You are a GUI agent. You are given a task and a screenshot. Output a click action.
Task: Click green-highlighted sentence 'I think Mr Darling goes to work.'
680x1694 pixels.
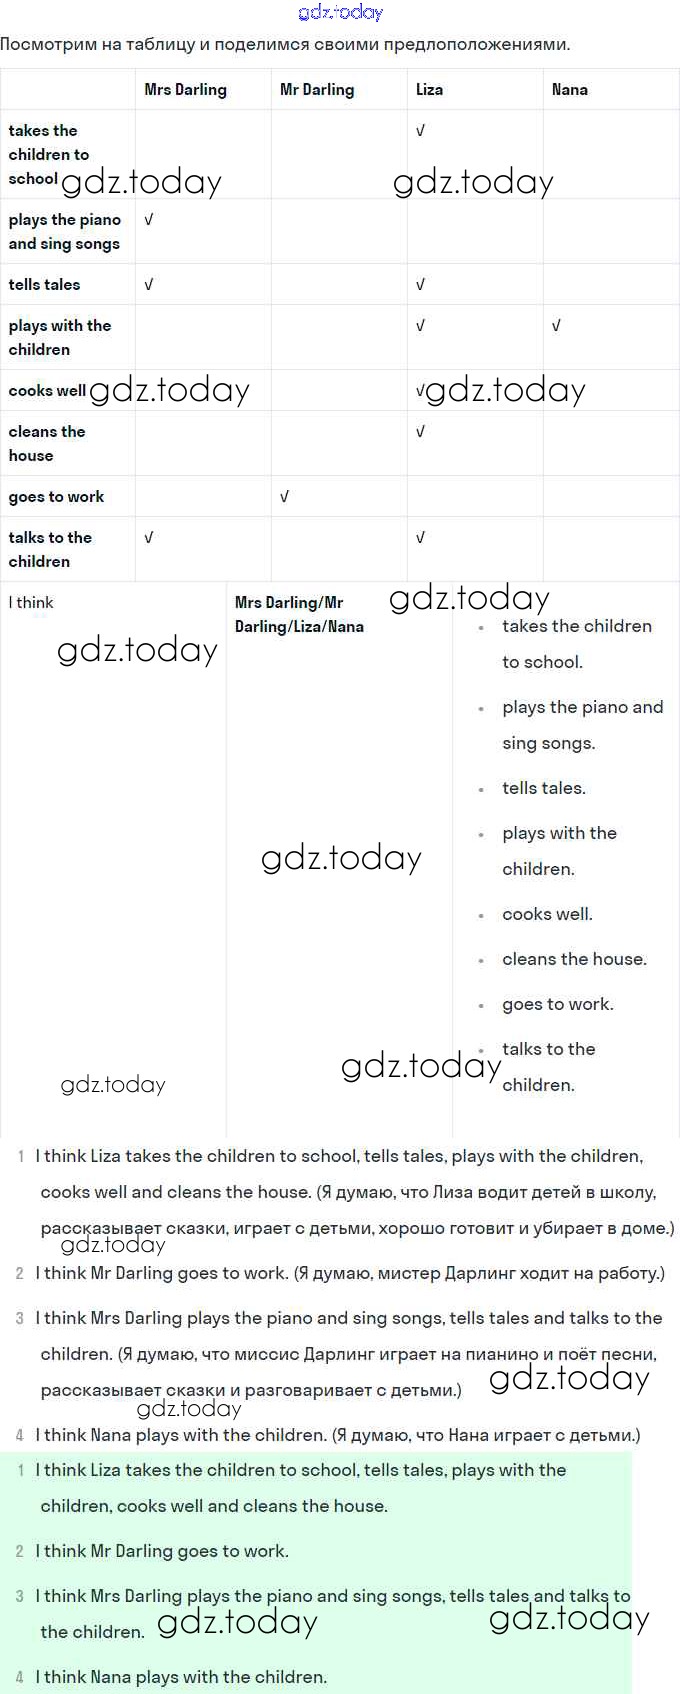coord(162,1551)
